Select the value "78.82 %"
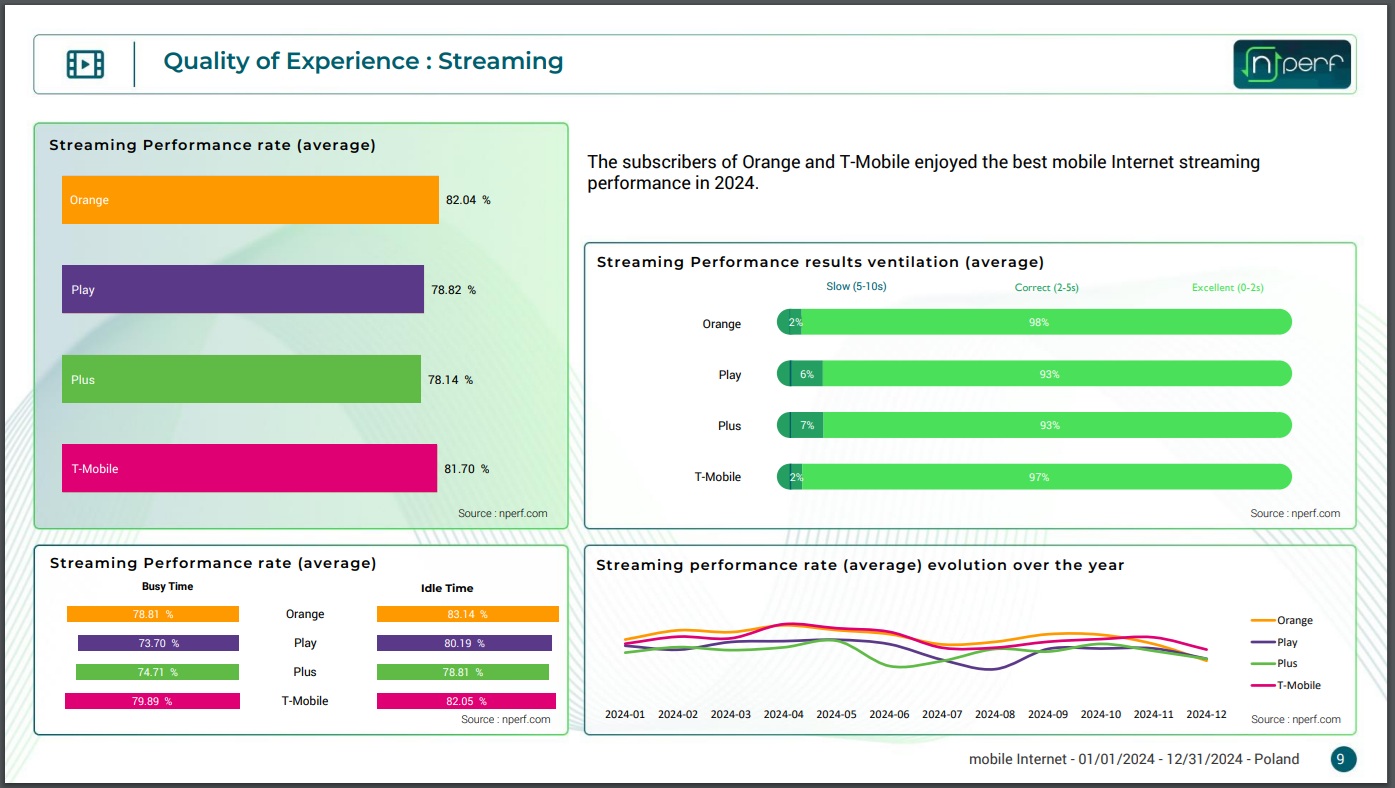 (453, 290)
